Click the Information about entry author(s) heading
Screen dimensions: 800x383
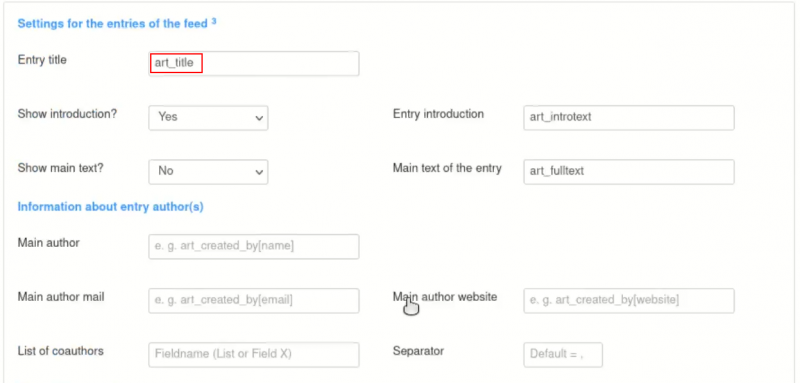[110, 207]
